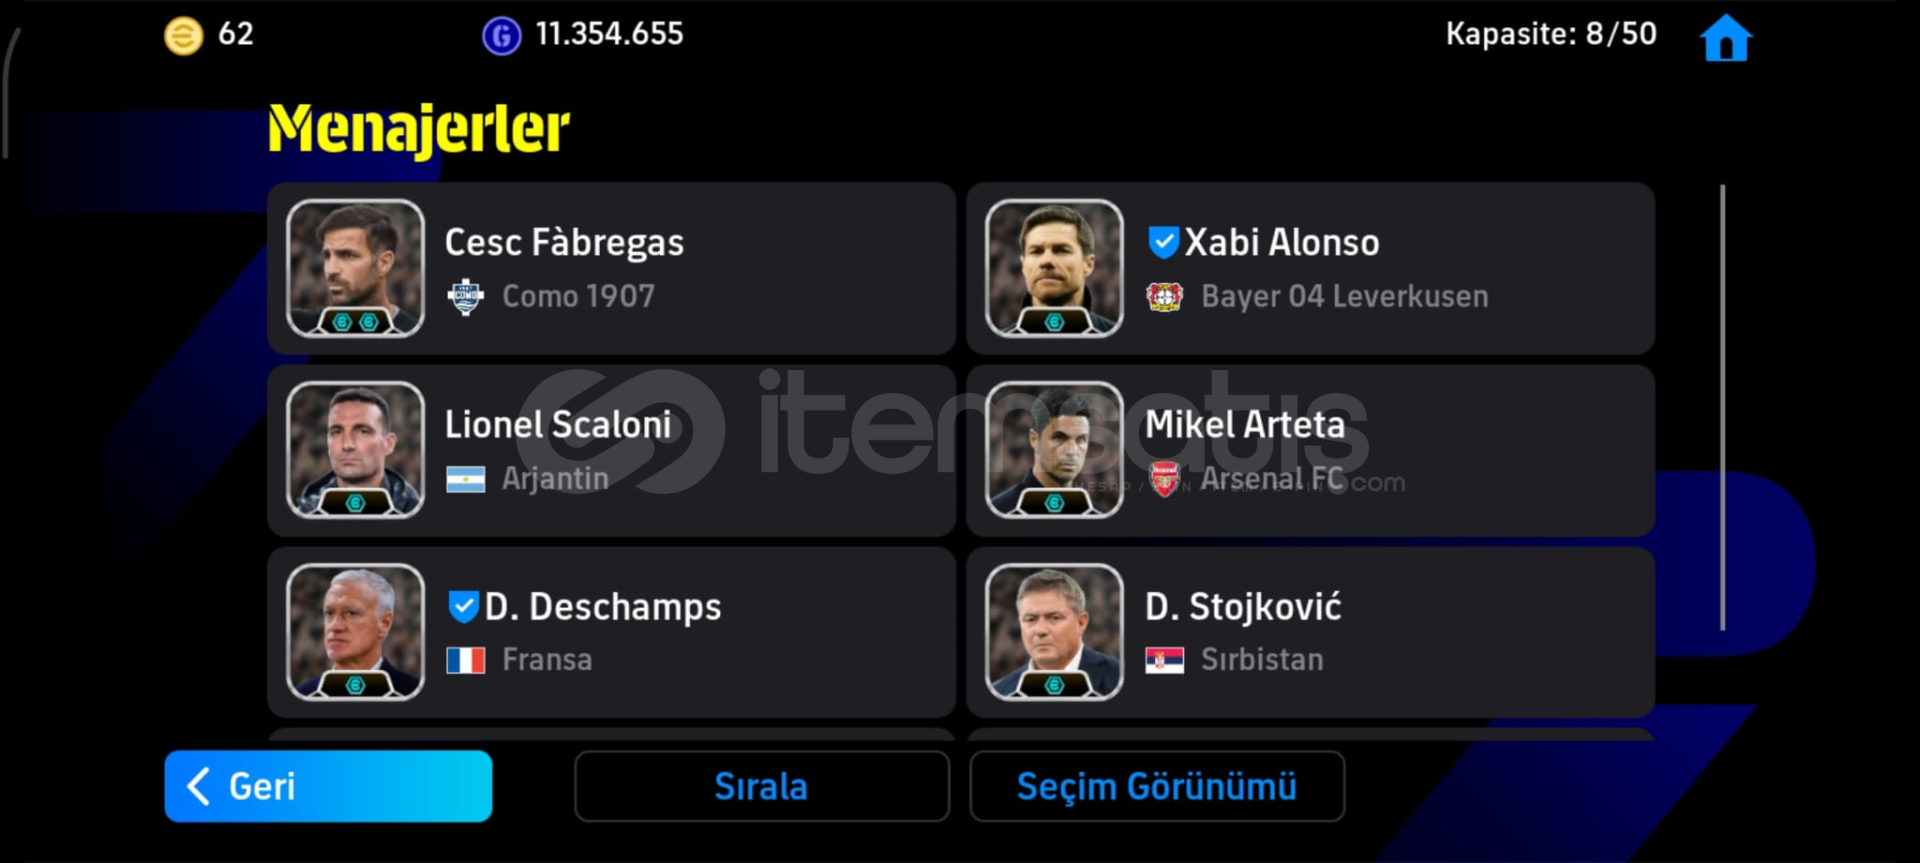Tap the Kapasite 8/50 capacity label

coord(1551,34)
